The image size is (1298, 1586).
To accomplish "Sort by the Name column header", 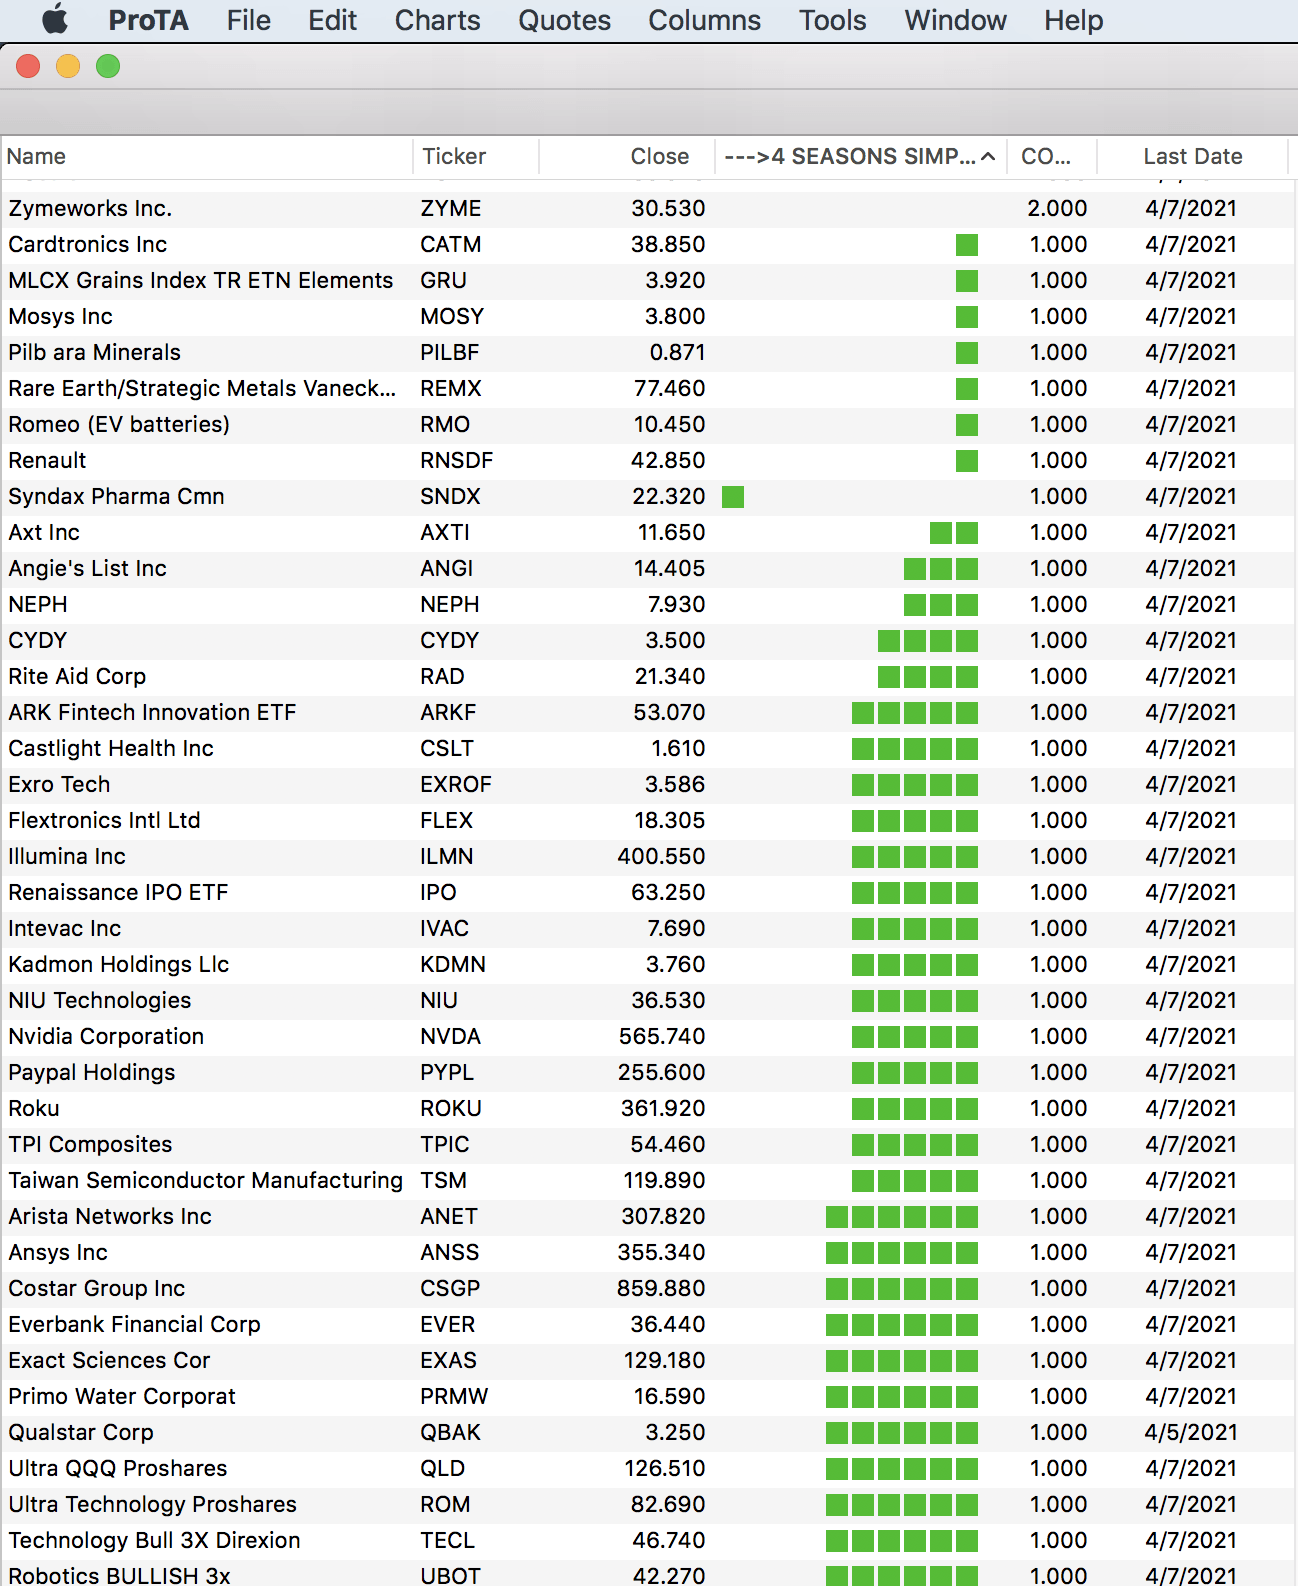I will [x=207, y=156].
